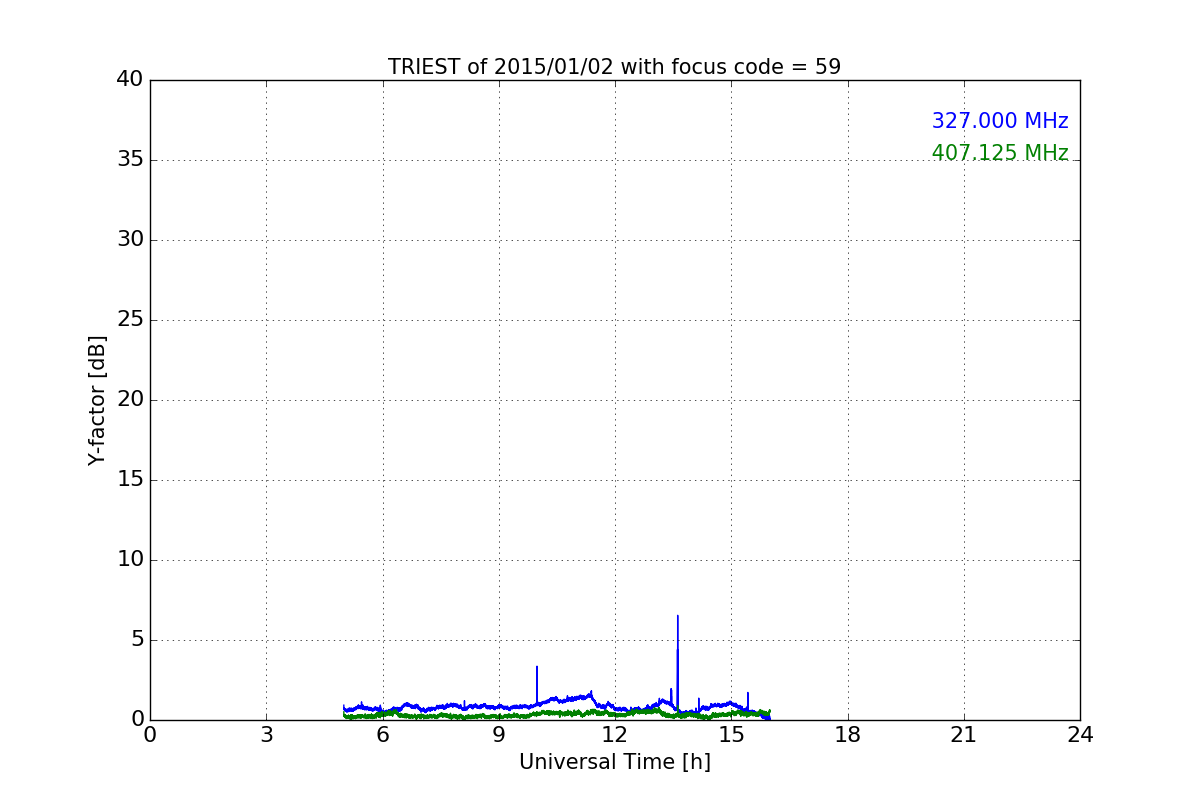The height and width of the screenshot is (800, 1200).
Task: Click the y-axis tick label '35'
Action: coord(130,160)
